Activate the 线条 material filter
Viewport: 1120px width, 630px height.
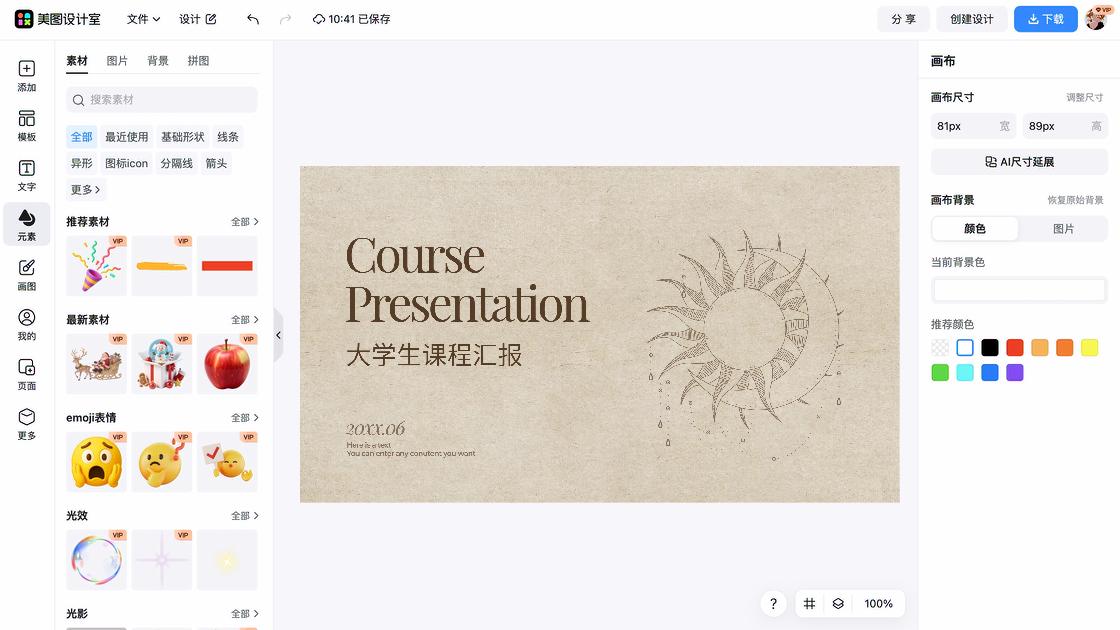click(x=227, y=136)
